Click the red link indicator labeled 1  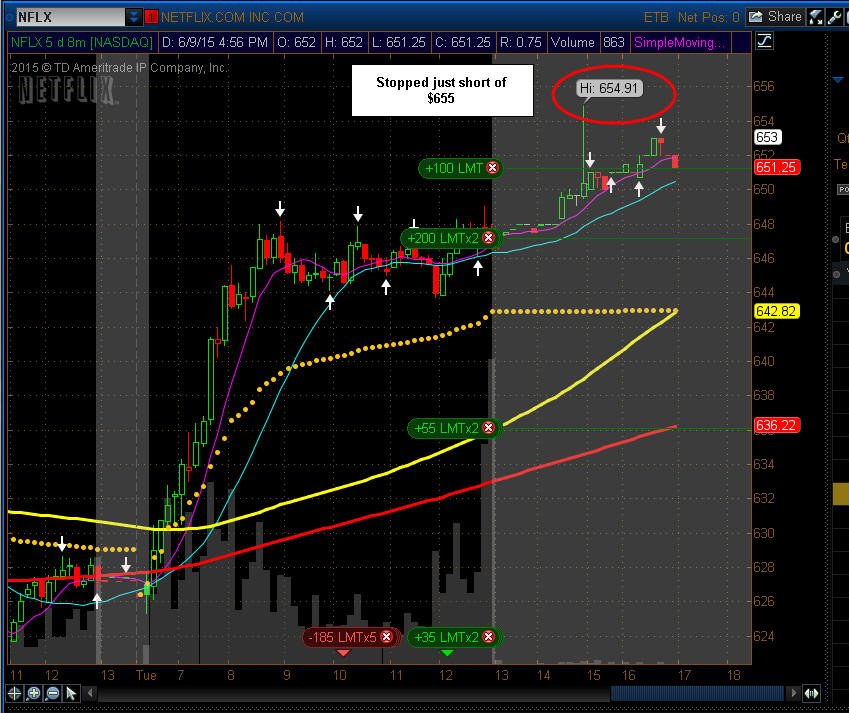(x=151, y=17)
